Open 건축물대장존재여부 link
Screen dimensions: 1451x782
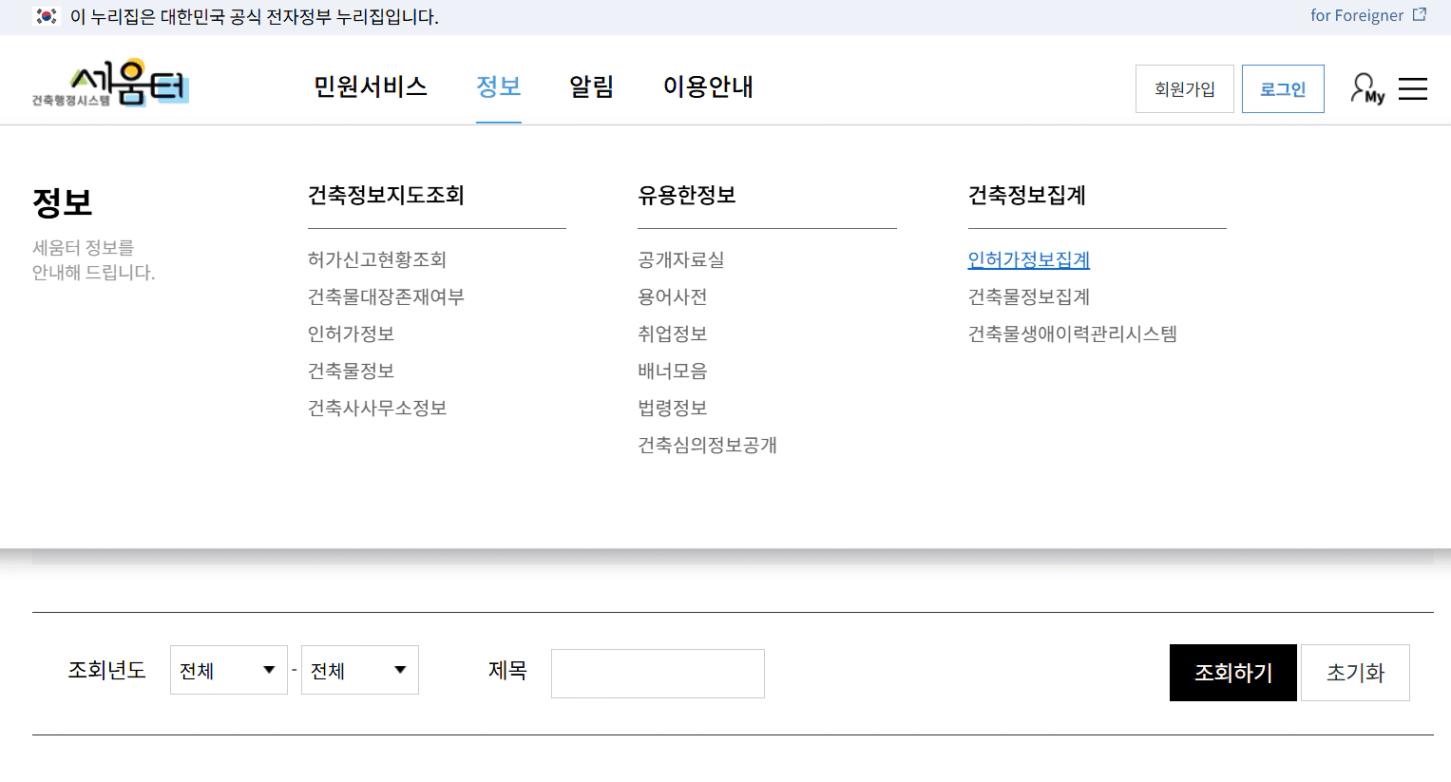click(386, 297)
